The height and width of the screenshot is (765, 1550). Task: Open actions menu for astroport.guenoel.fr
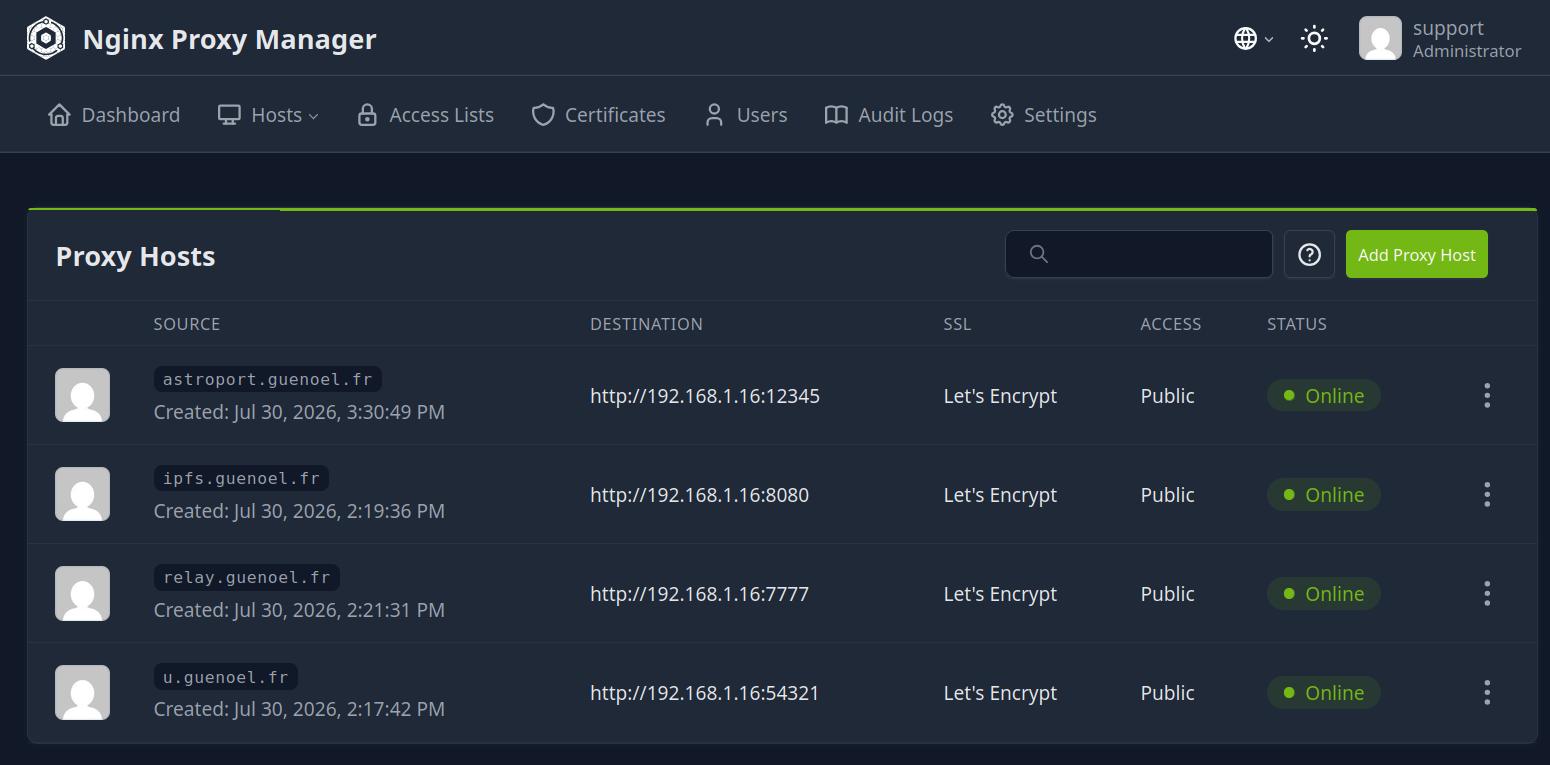pyautogui.click(x=1487, y=395)
